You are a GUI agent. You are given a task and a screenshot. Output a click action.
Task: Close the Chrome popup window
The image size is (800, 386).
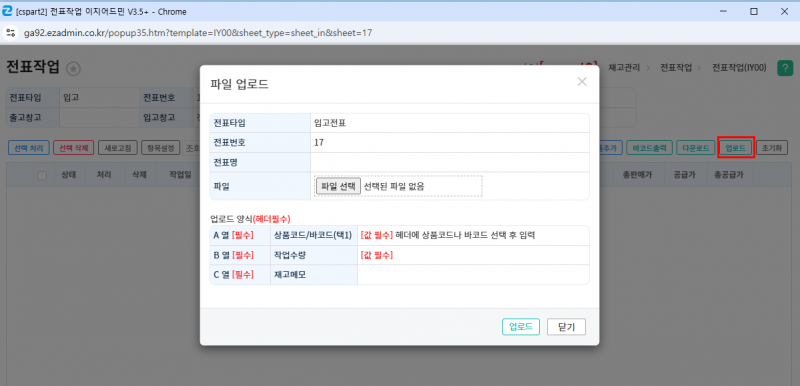pos(784,11)
